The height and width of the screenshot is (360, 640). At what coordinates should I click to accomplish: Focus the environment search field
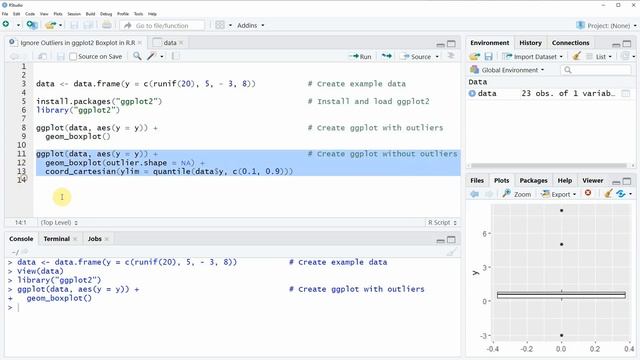pyautogui.click(x=596, y=70)
